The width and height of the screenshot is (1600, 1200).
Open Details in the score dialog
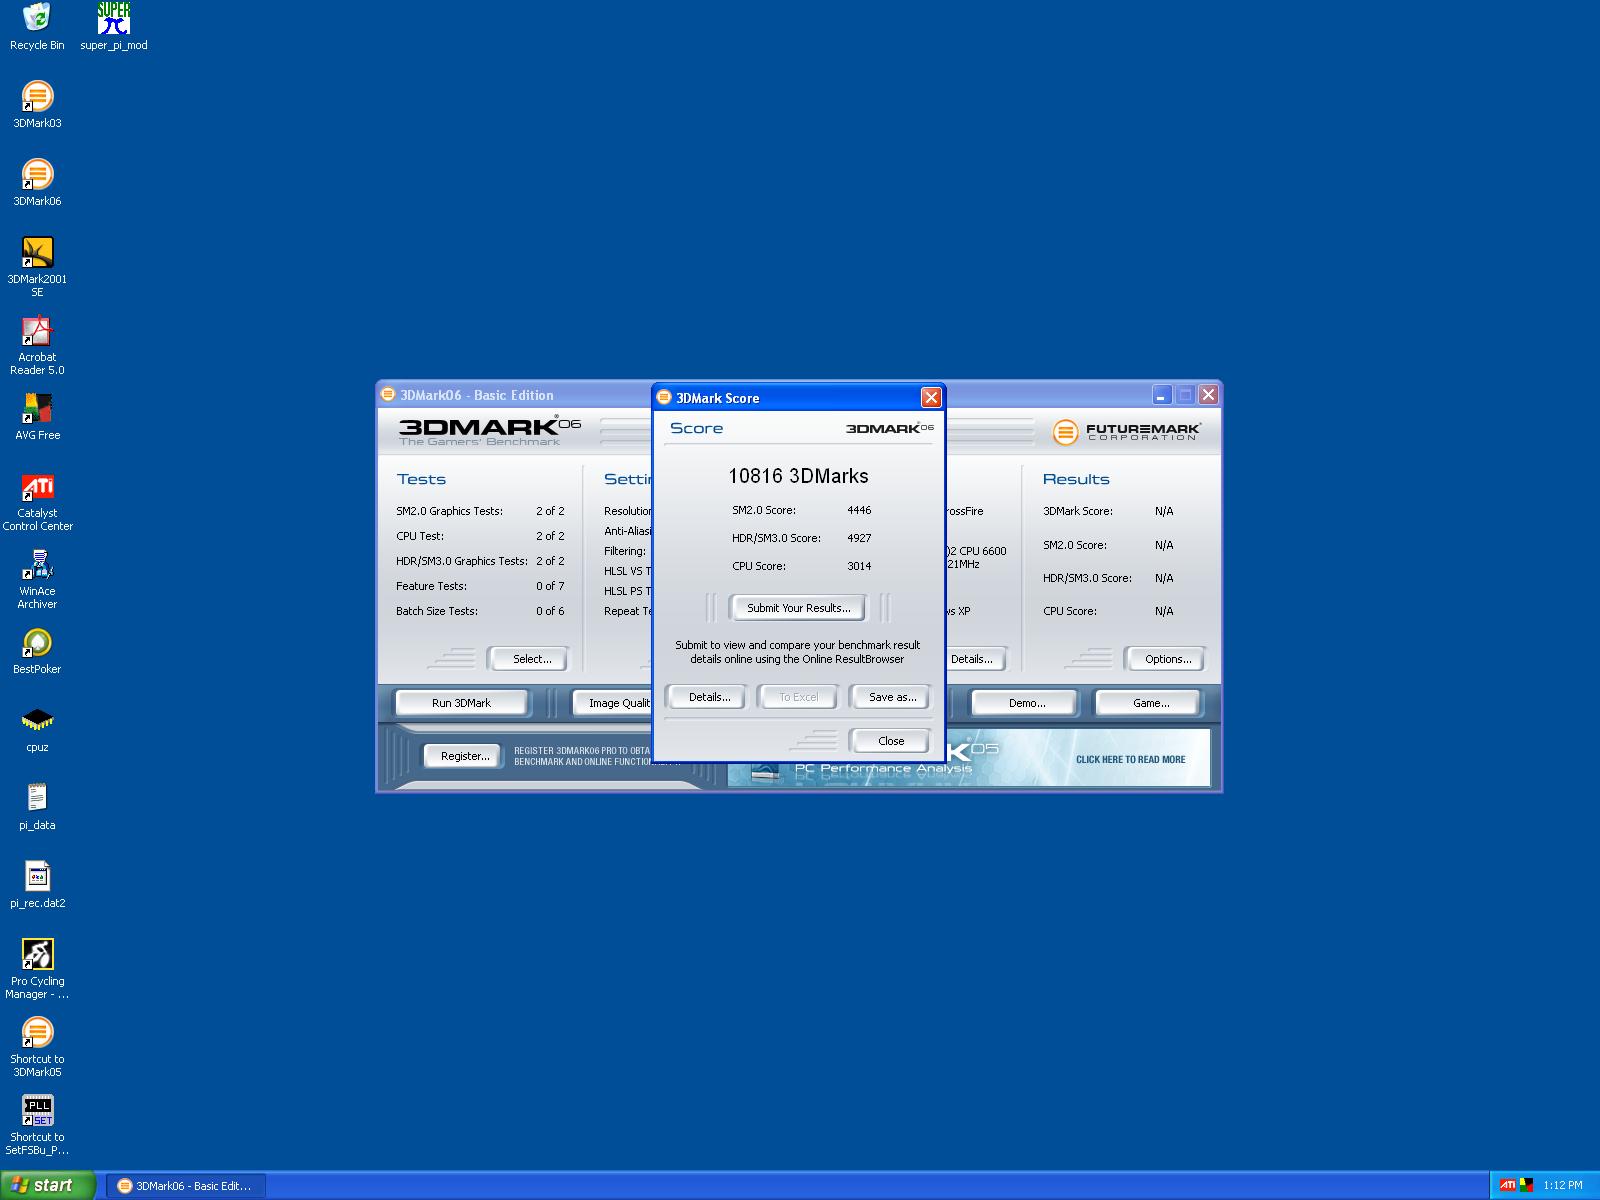[709, 697]
